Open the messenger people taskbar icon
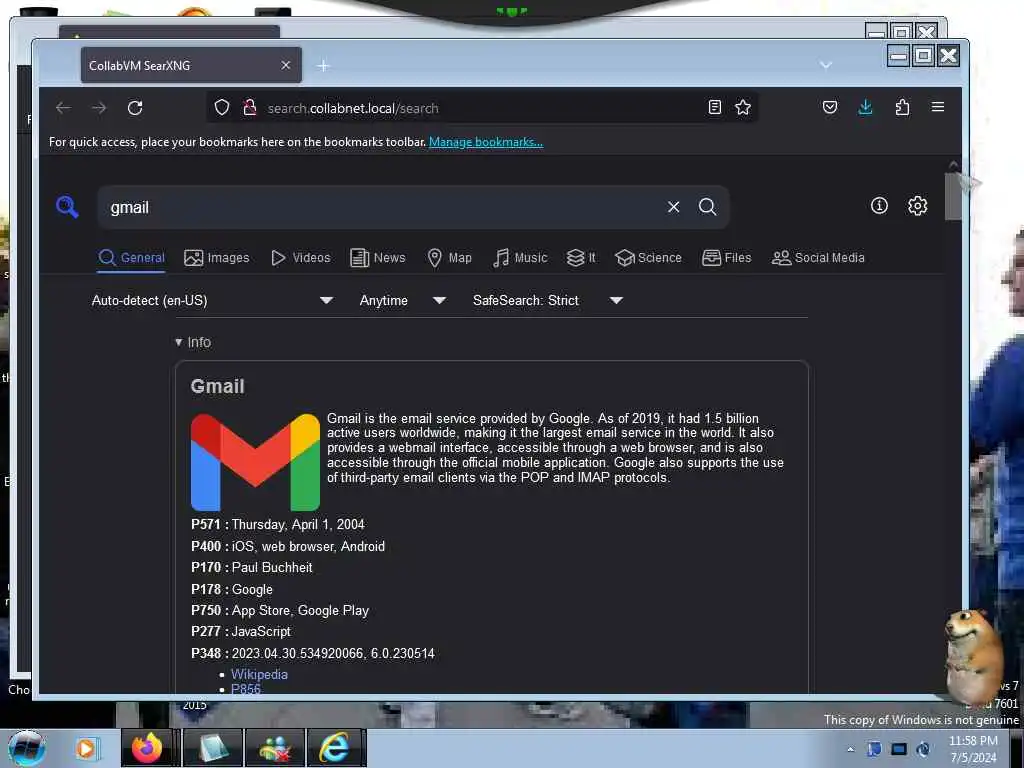Viewport: 1024px width, 768px height. (x=274, y=748)
